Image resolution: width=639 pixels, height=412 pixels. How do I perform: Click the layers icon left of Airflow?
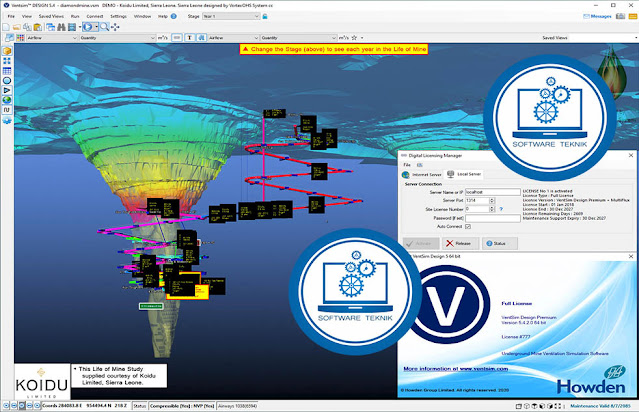coord(9,37)
